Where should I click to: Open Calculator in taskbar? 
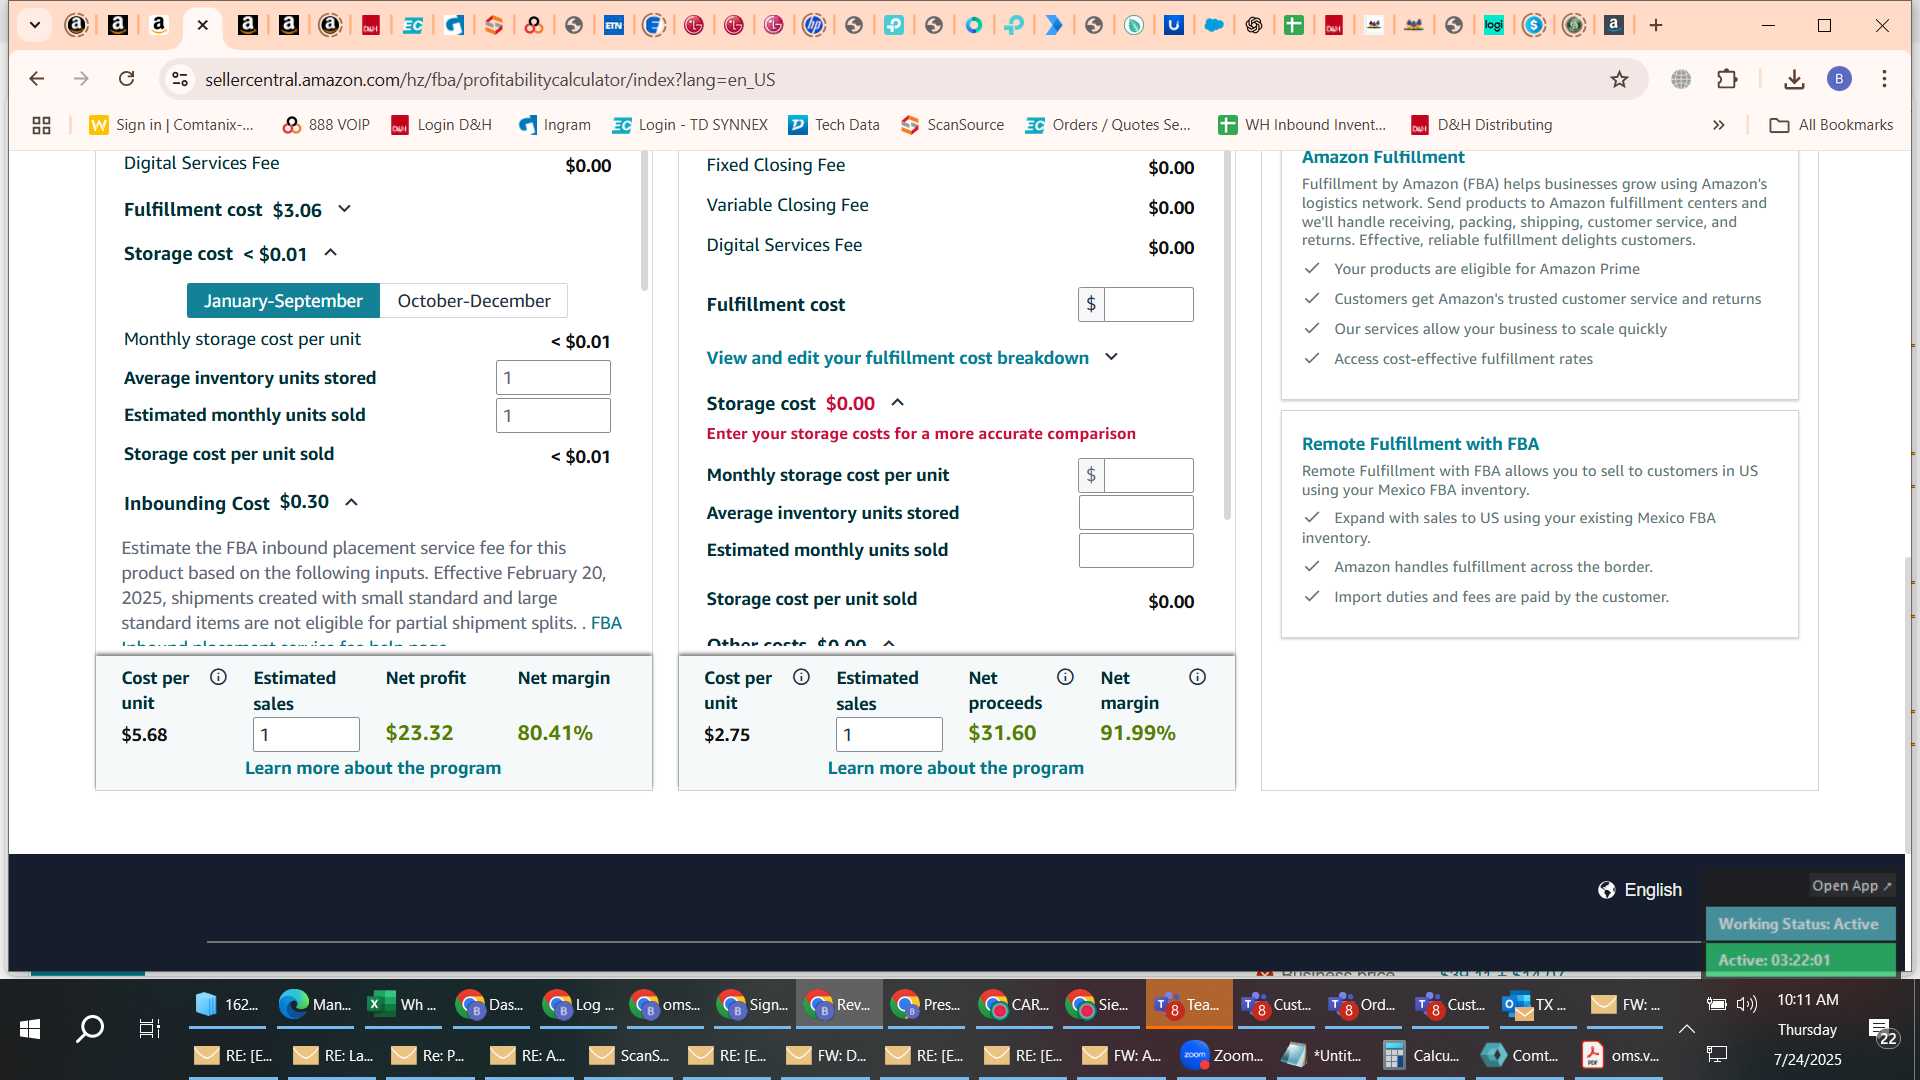[1421, 1055]
